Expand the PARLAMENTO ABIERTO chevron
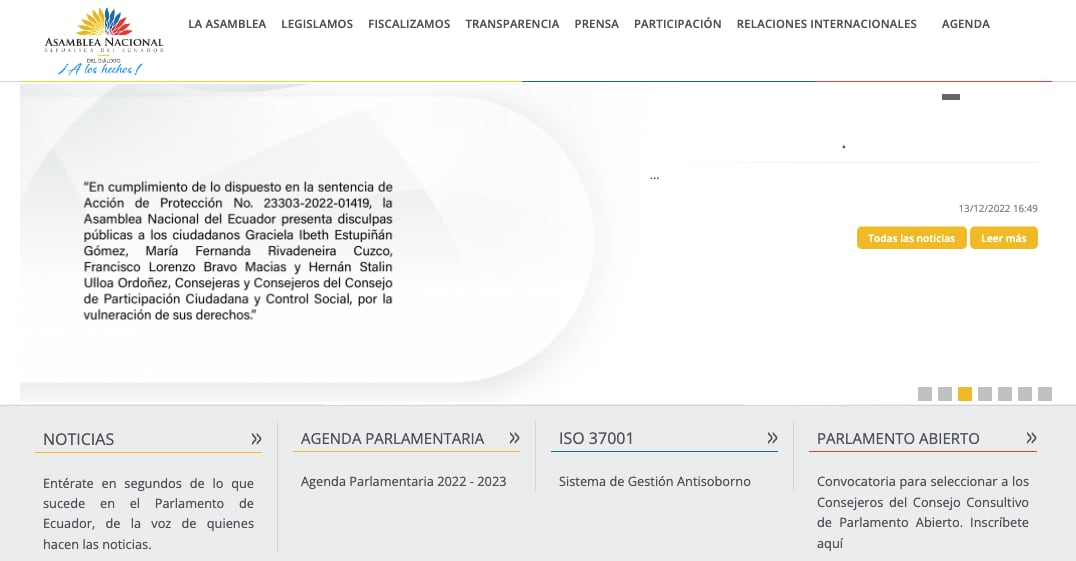Screen dimensions: 1076x561 tap(1031, 438)
